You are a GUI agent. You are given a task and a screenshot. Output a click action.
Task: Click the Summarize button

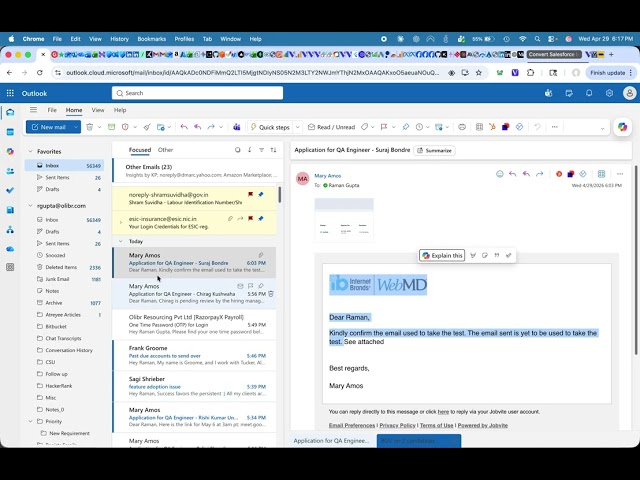(435, 150)
